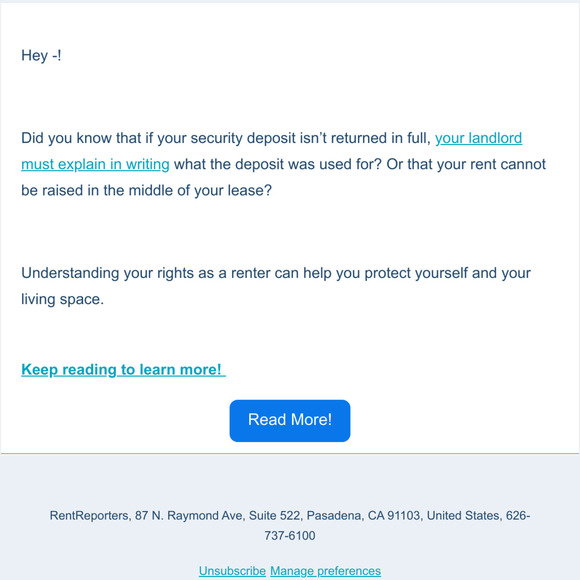The height and width of the screenshot is (580, 580).
Task: Click '87 N. Raymond Ave' in the footer
Action: coord(188,515)
